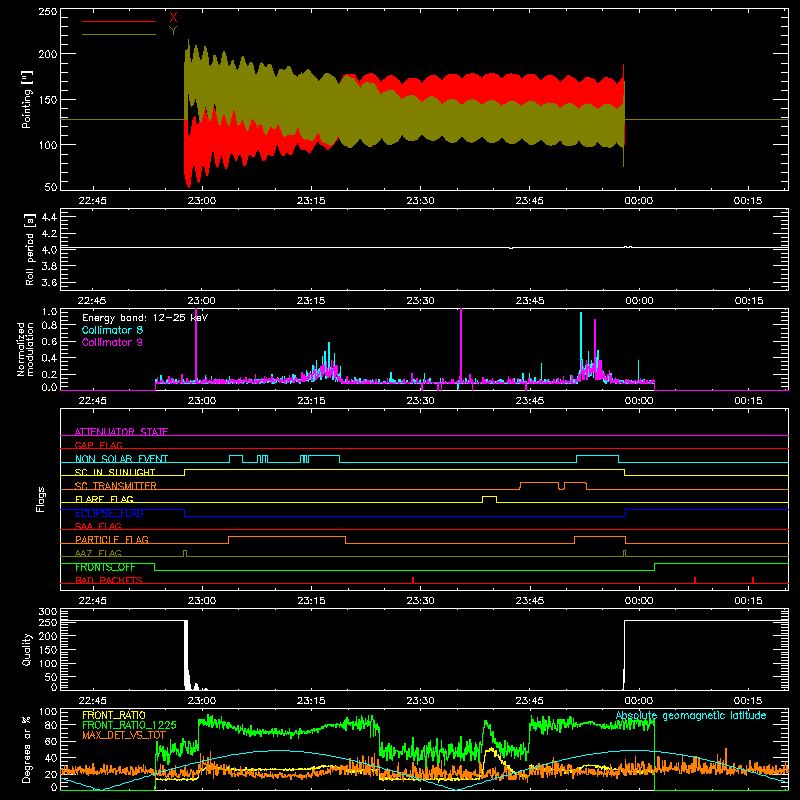Click the '300' tick on Quality axis
Image resolution: width=800 pixels, height=800 pixels.
tap(48, 612)
